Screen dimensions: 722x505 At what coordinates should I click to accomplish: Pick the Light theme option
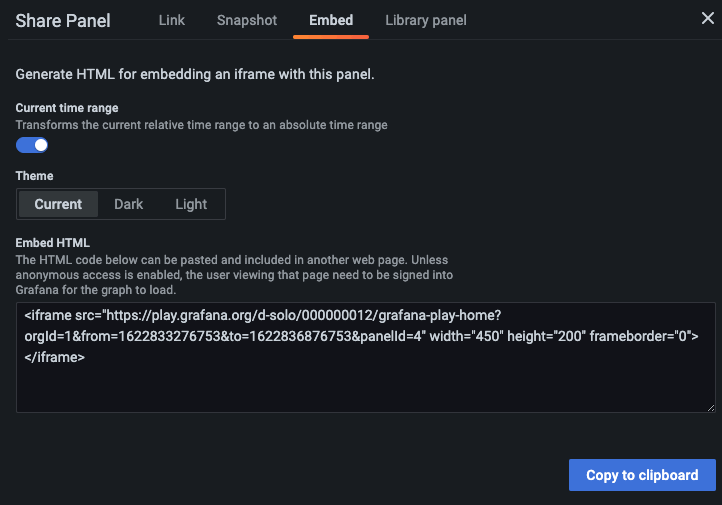[x=191, y=204]
